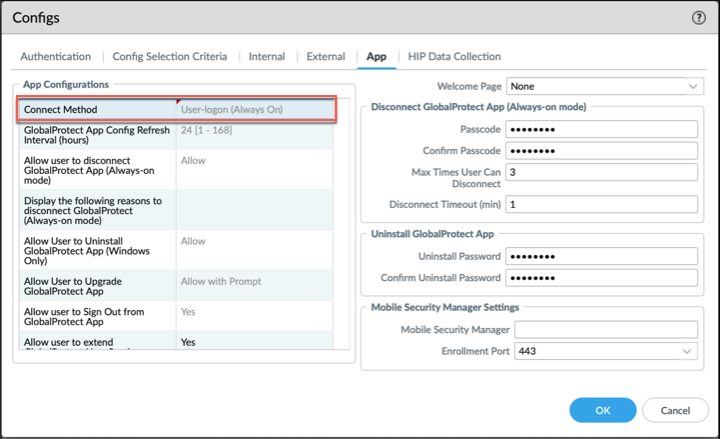Edit Max Times User Can Disconnect field
This screenshot has width=720, height=439.
tap(601, 172)
